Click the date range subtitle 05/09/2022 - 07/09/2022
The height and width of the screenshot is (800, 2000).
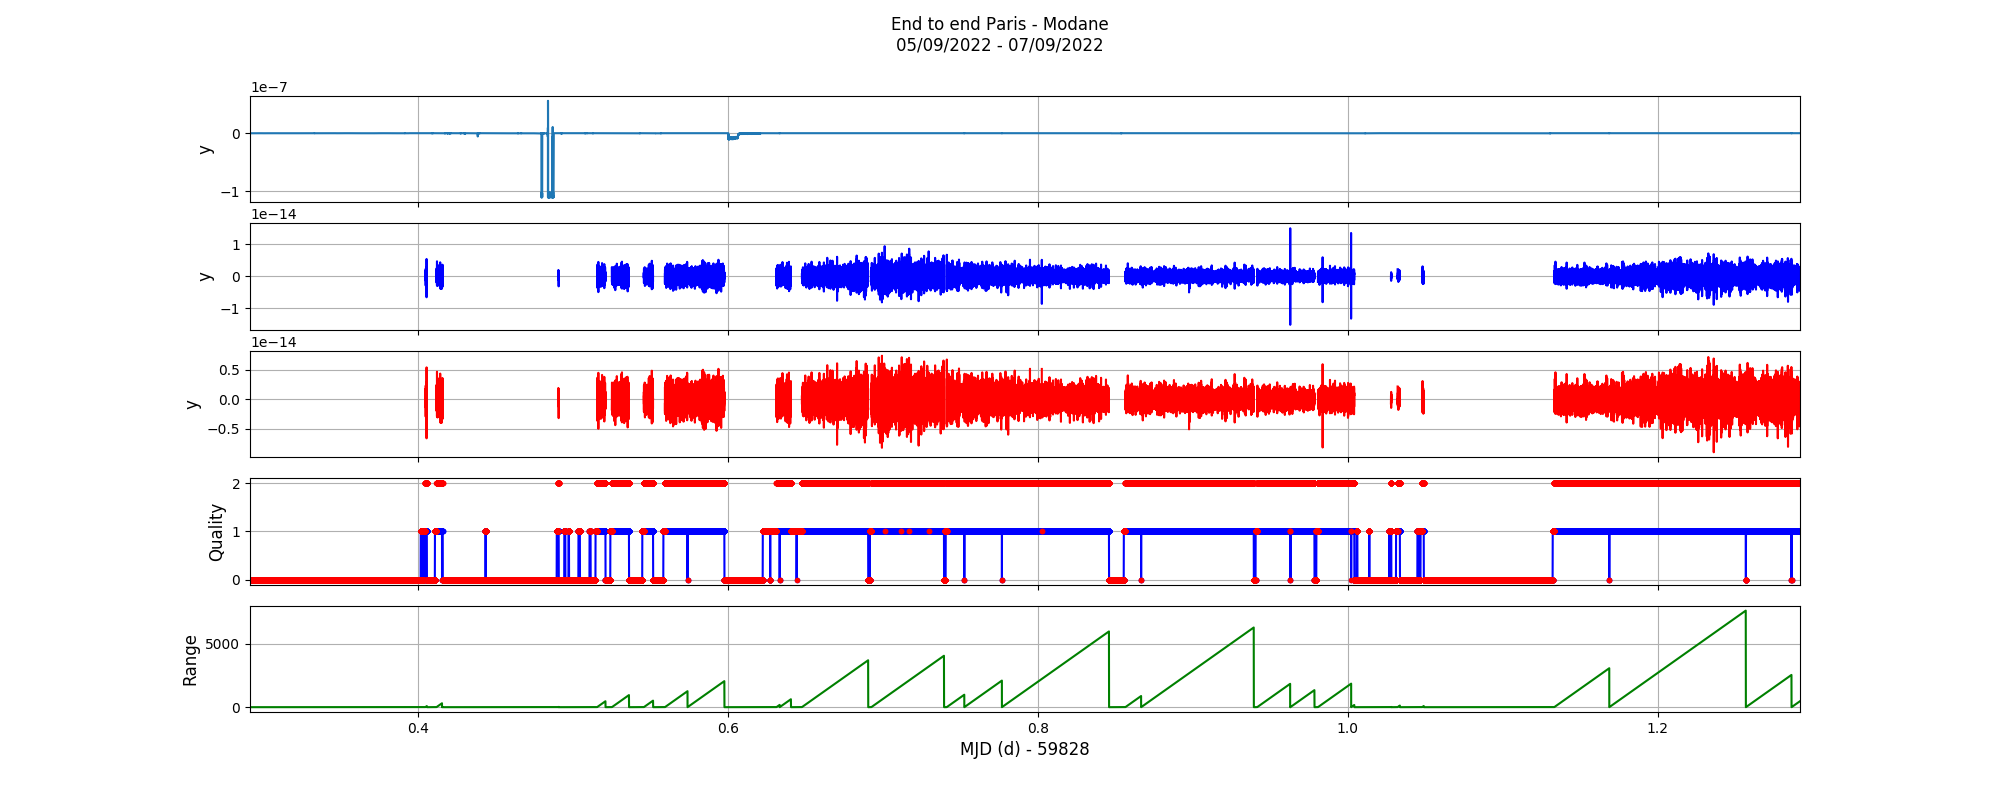999,45
